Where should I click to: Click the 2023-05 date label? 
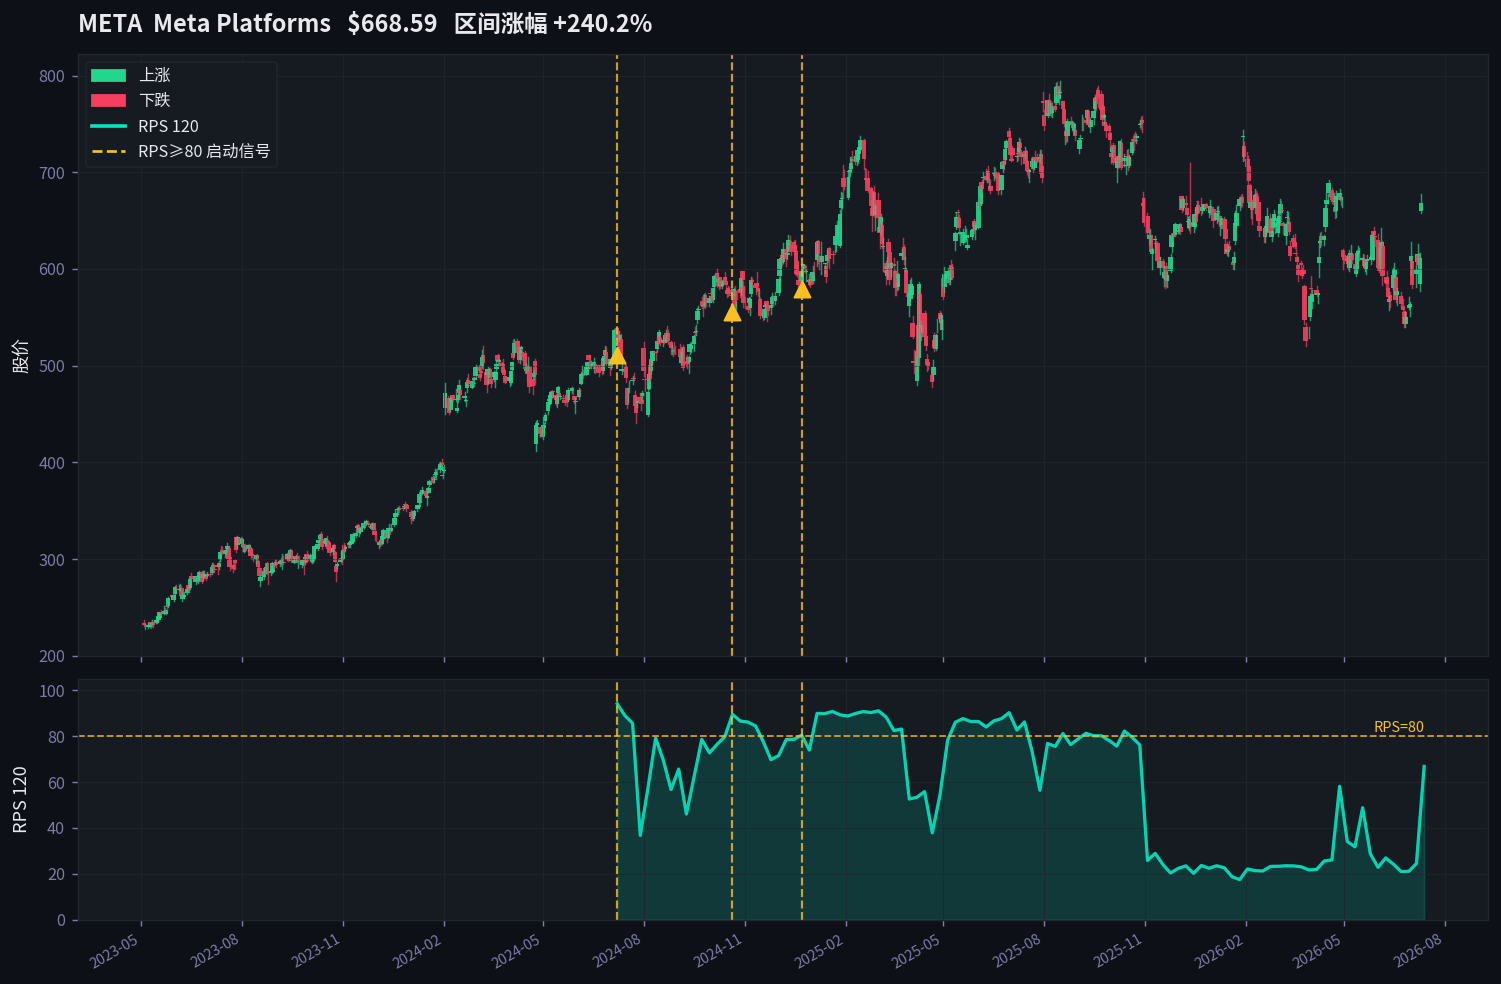pos(114,951)
